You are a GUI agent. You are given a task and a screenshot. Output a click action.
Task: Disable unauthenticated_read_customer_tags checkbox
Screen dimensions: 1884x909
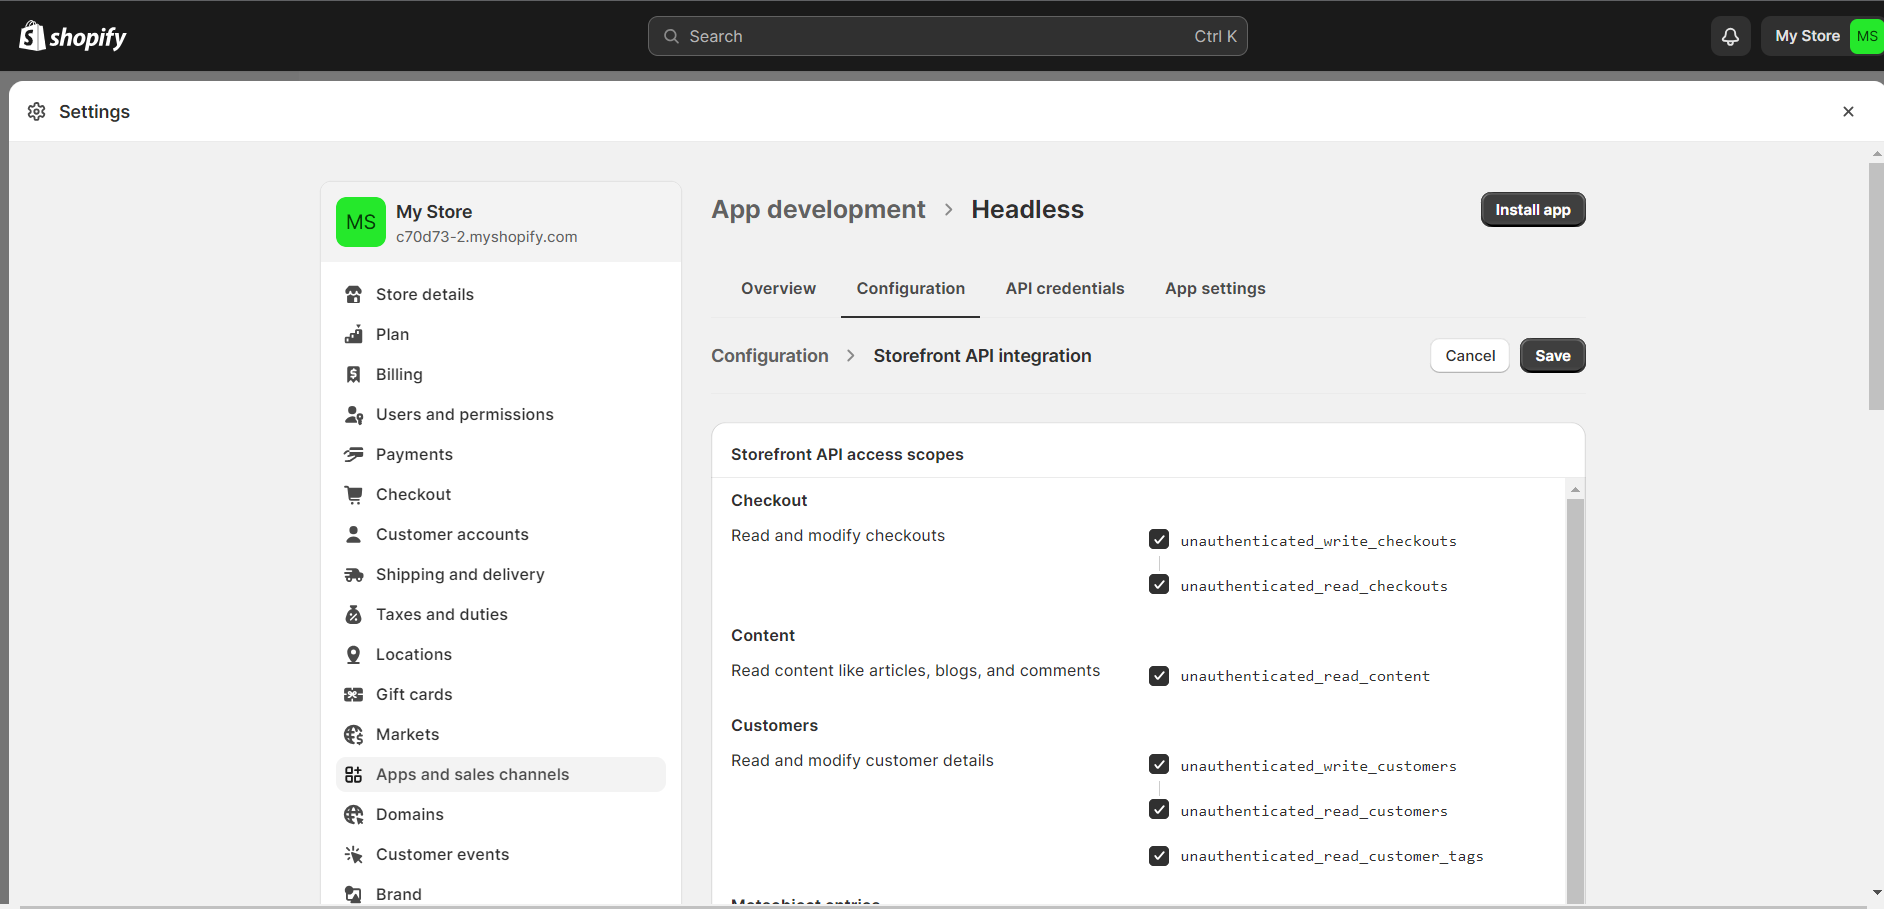click(1159, 856)
